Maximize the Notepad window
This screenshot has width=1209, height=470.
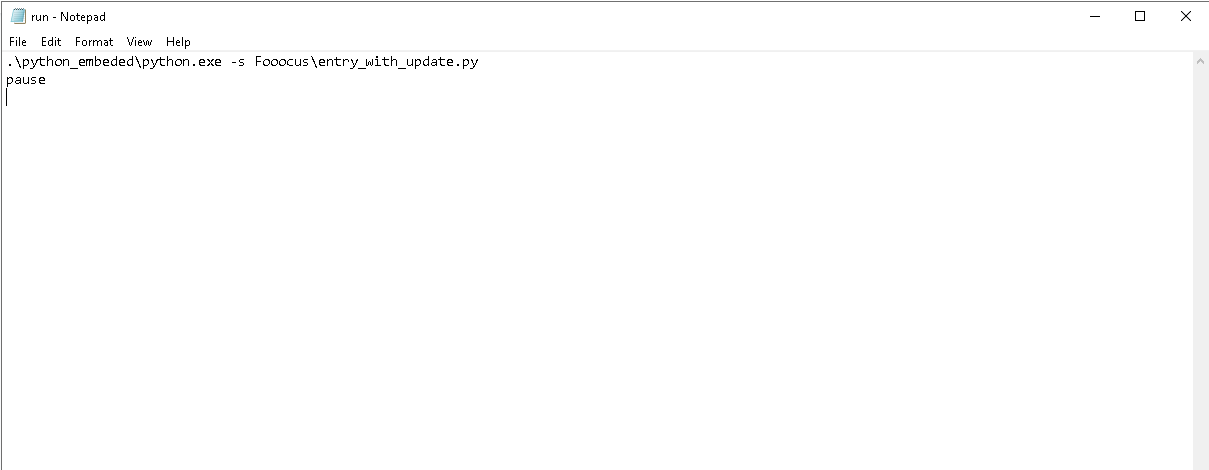[1140, 16]
